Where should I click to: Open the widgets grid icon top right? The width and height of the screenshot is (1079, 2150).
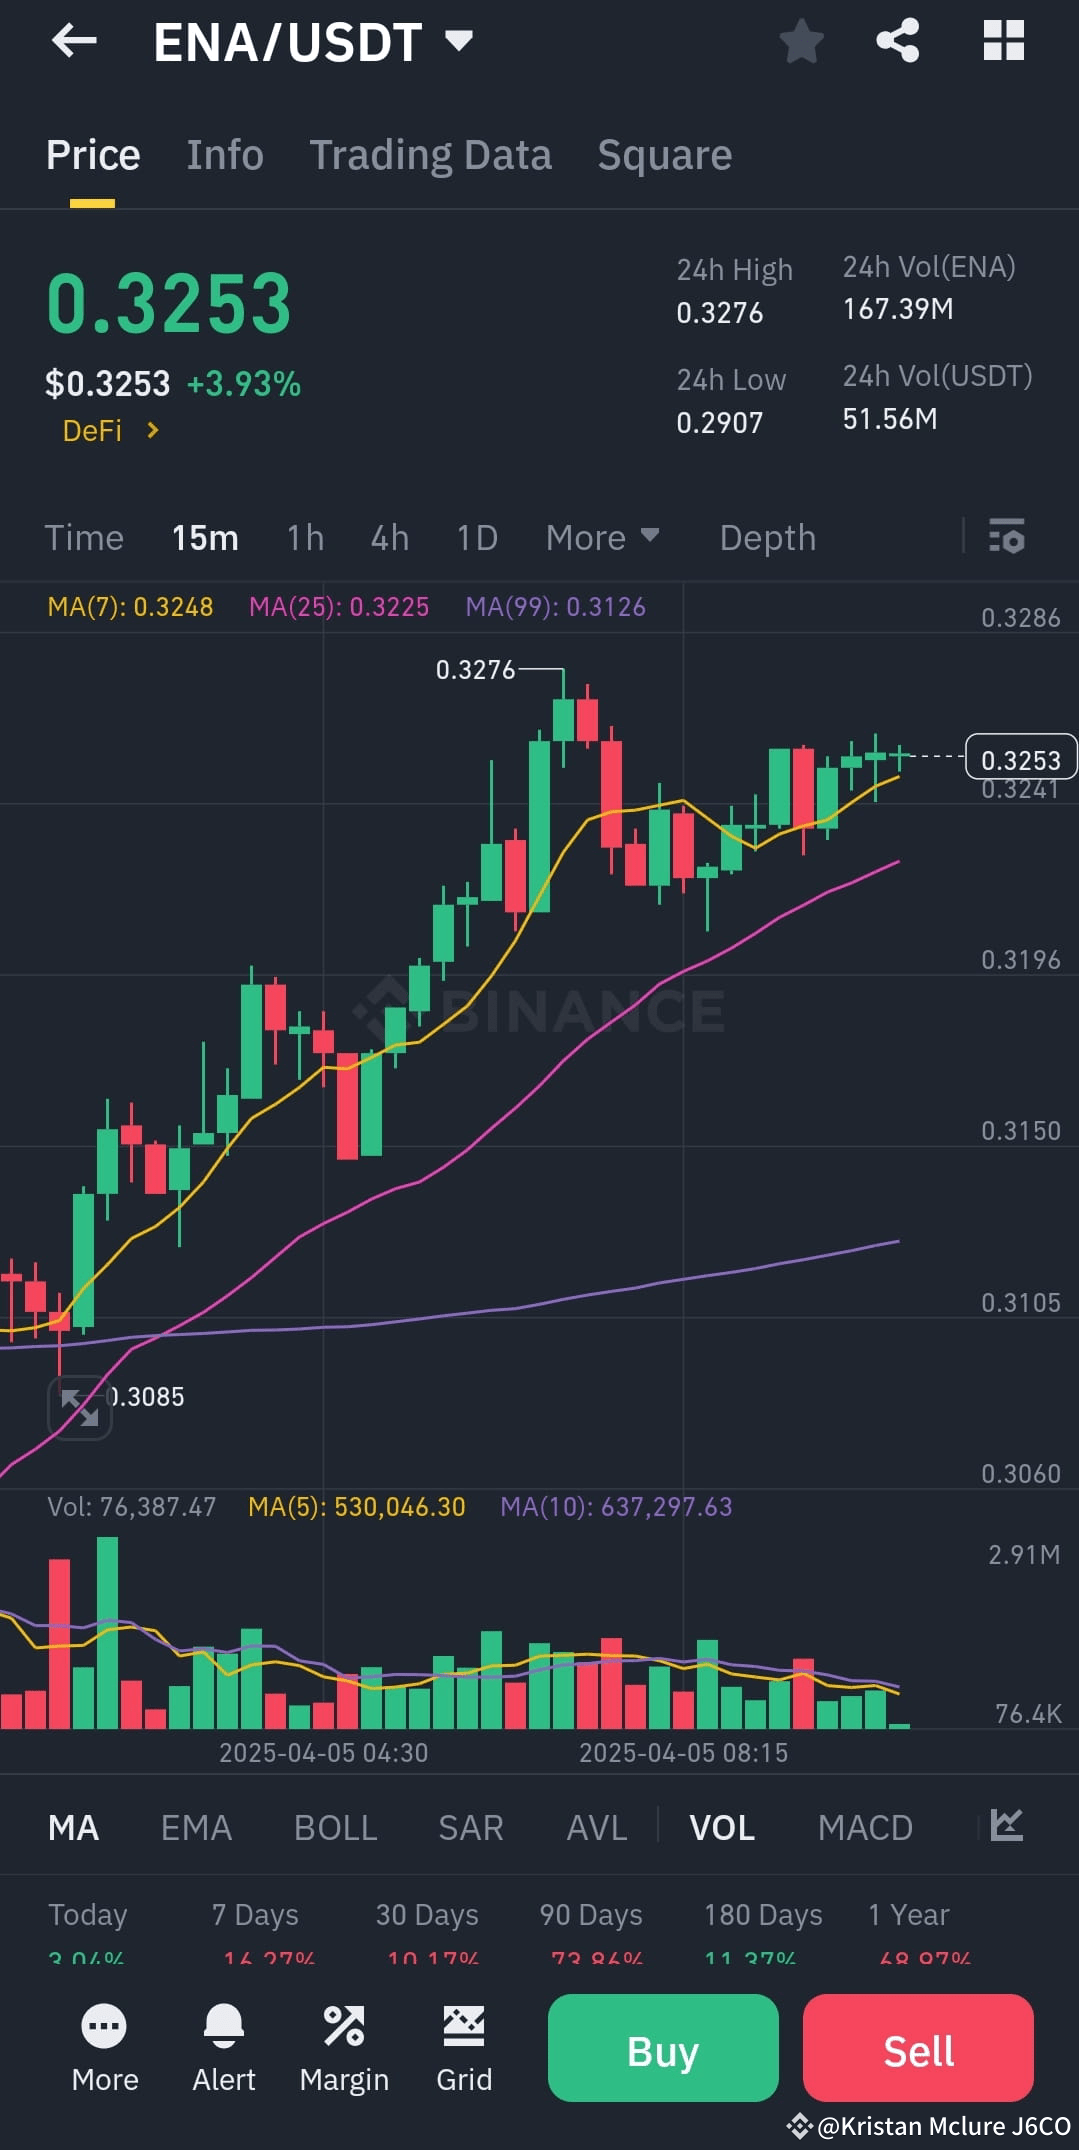[1003, 41]
